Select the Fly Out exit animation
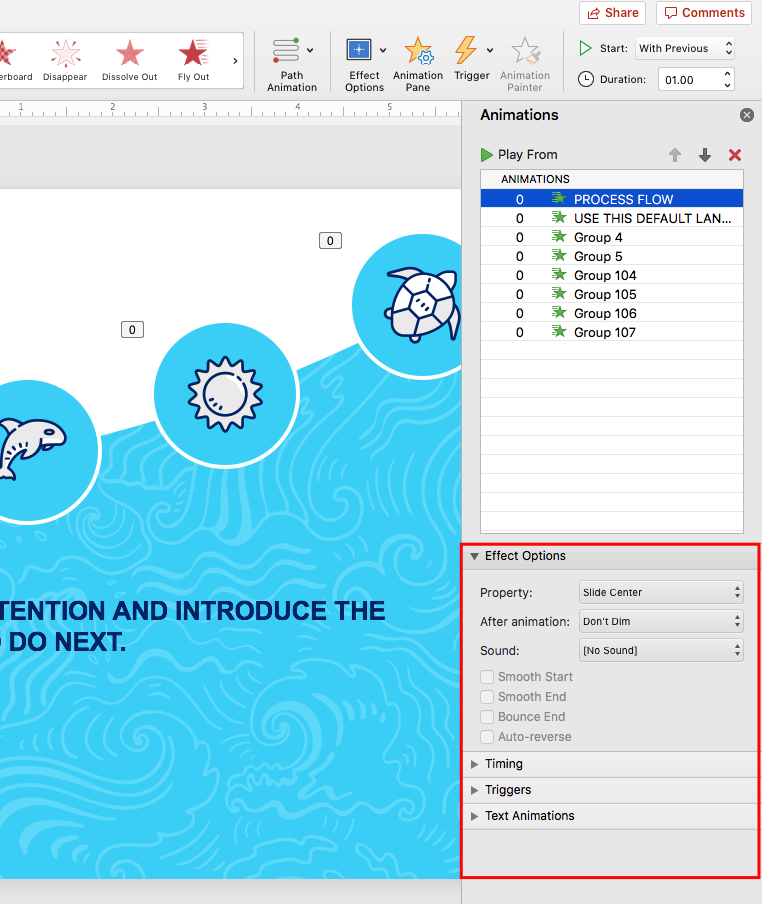This screenshot has width=762, height=904. [x=193, y=59]
